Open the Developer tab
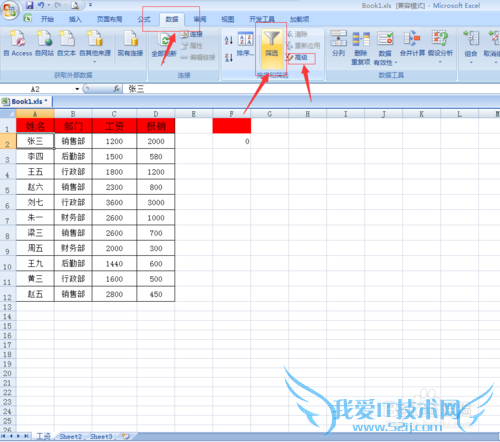This screenshot has width=500, height=442. (x=262, y=19)
